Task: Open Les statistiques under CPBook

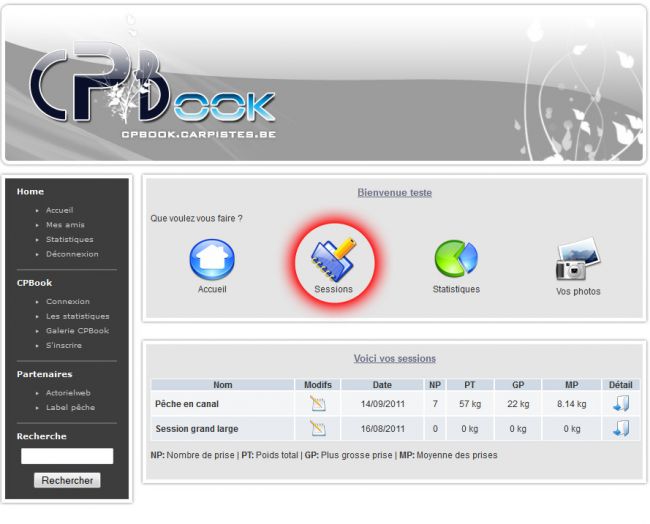Action: (78, 316)
